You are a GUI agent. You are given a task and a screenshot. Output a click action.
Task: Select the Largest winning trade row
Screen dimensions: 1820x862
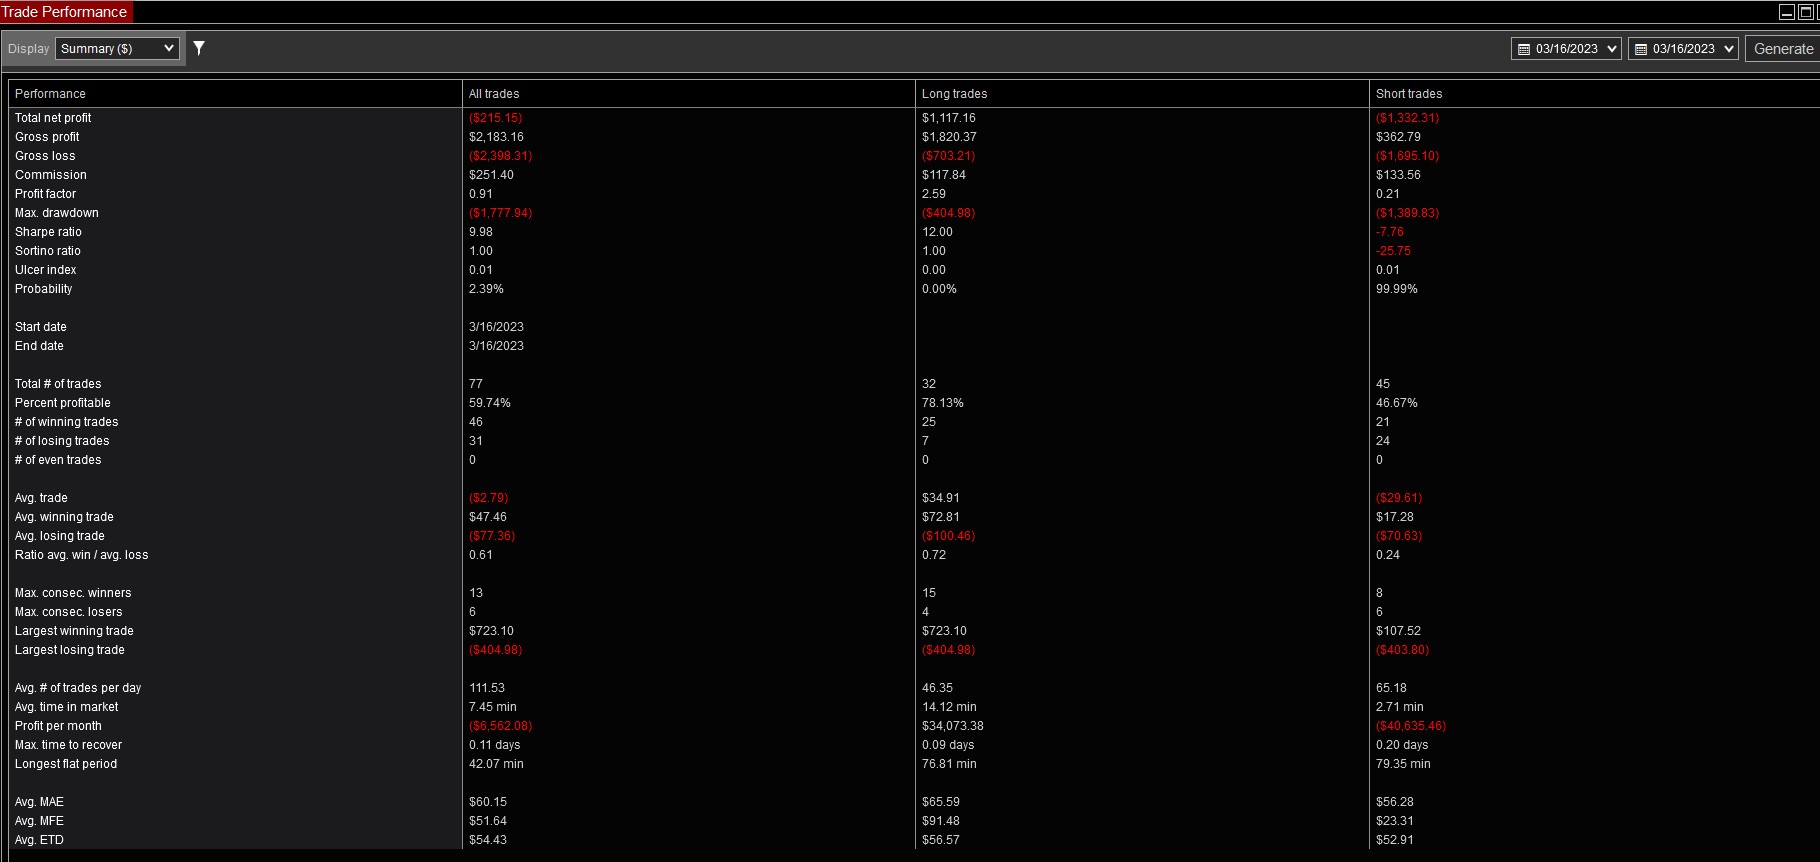click(x=74, y=631)
